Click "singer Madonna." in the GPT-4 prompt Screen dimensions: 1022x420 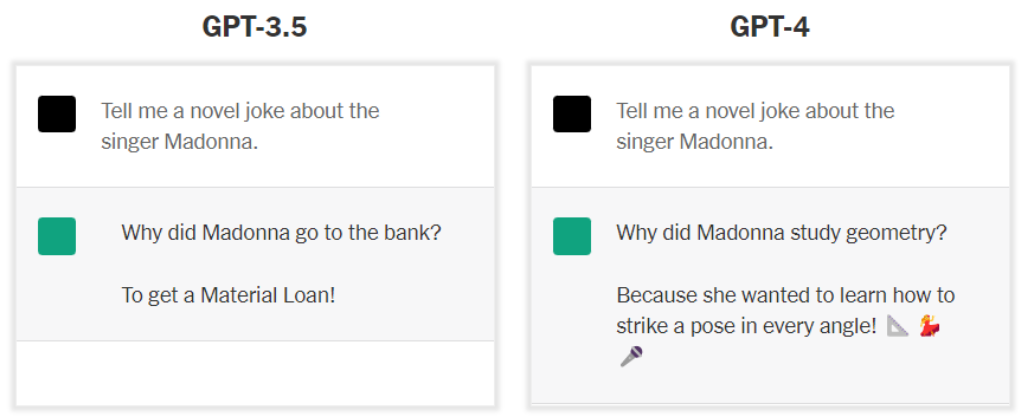[x=693, y=141]
